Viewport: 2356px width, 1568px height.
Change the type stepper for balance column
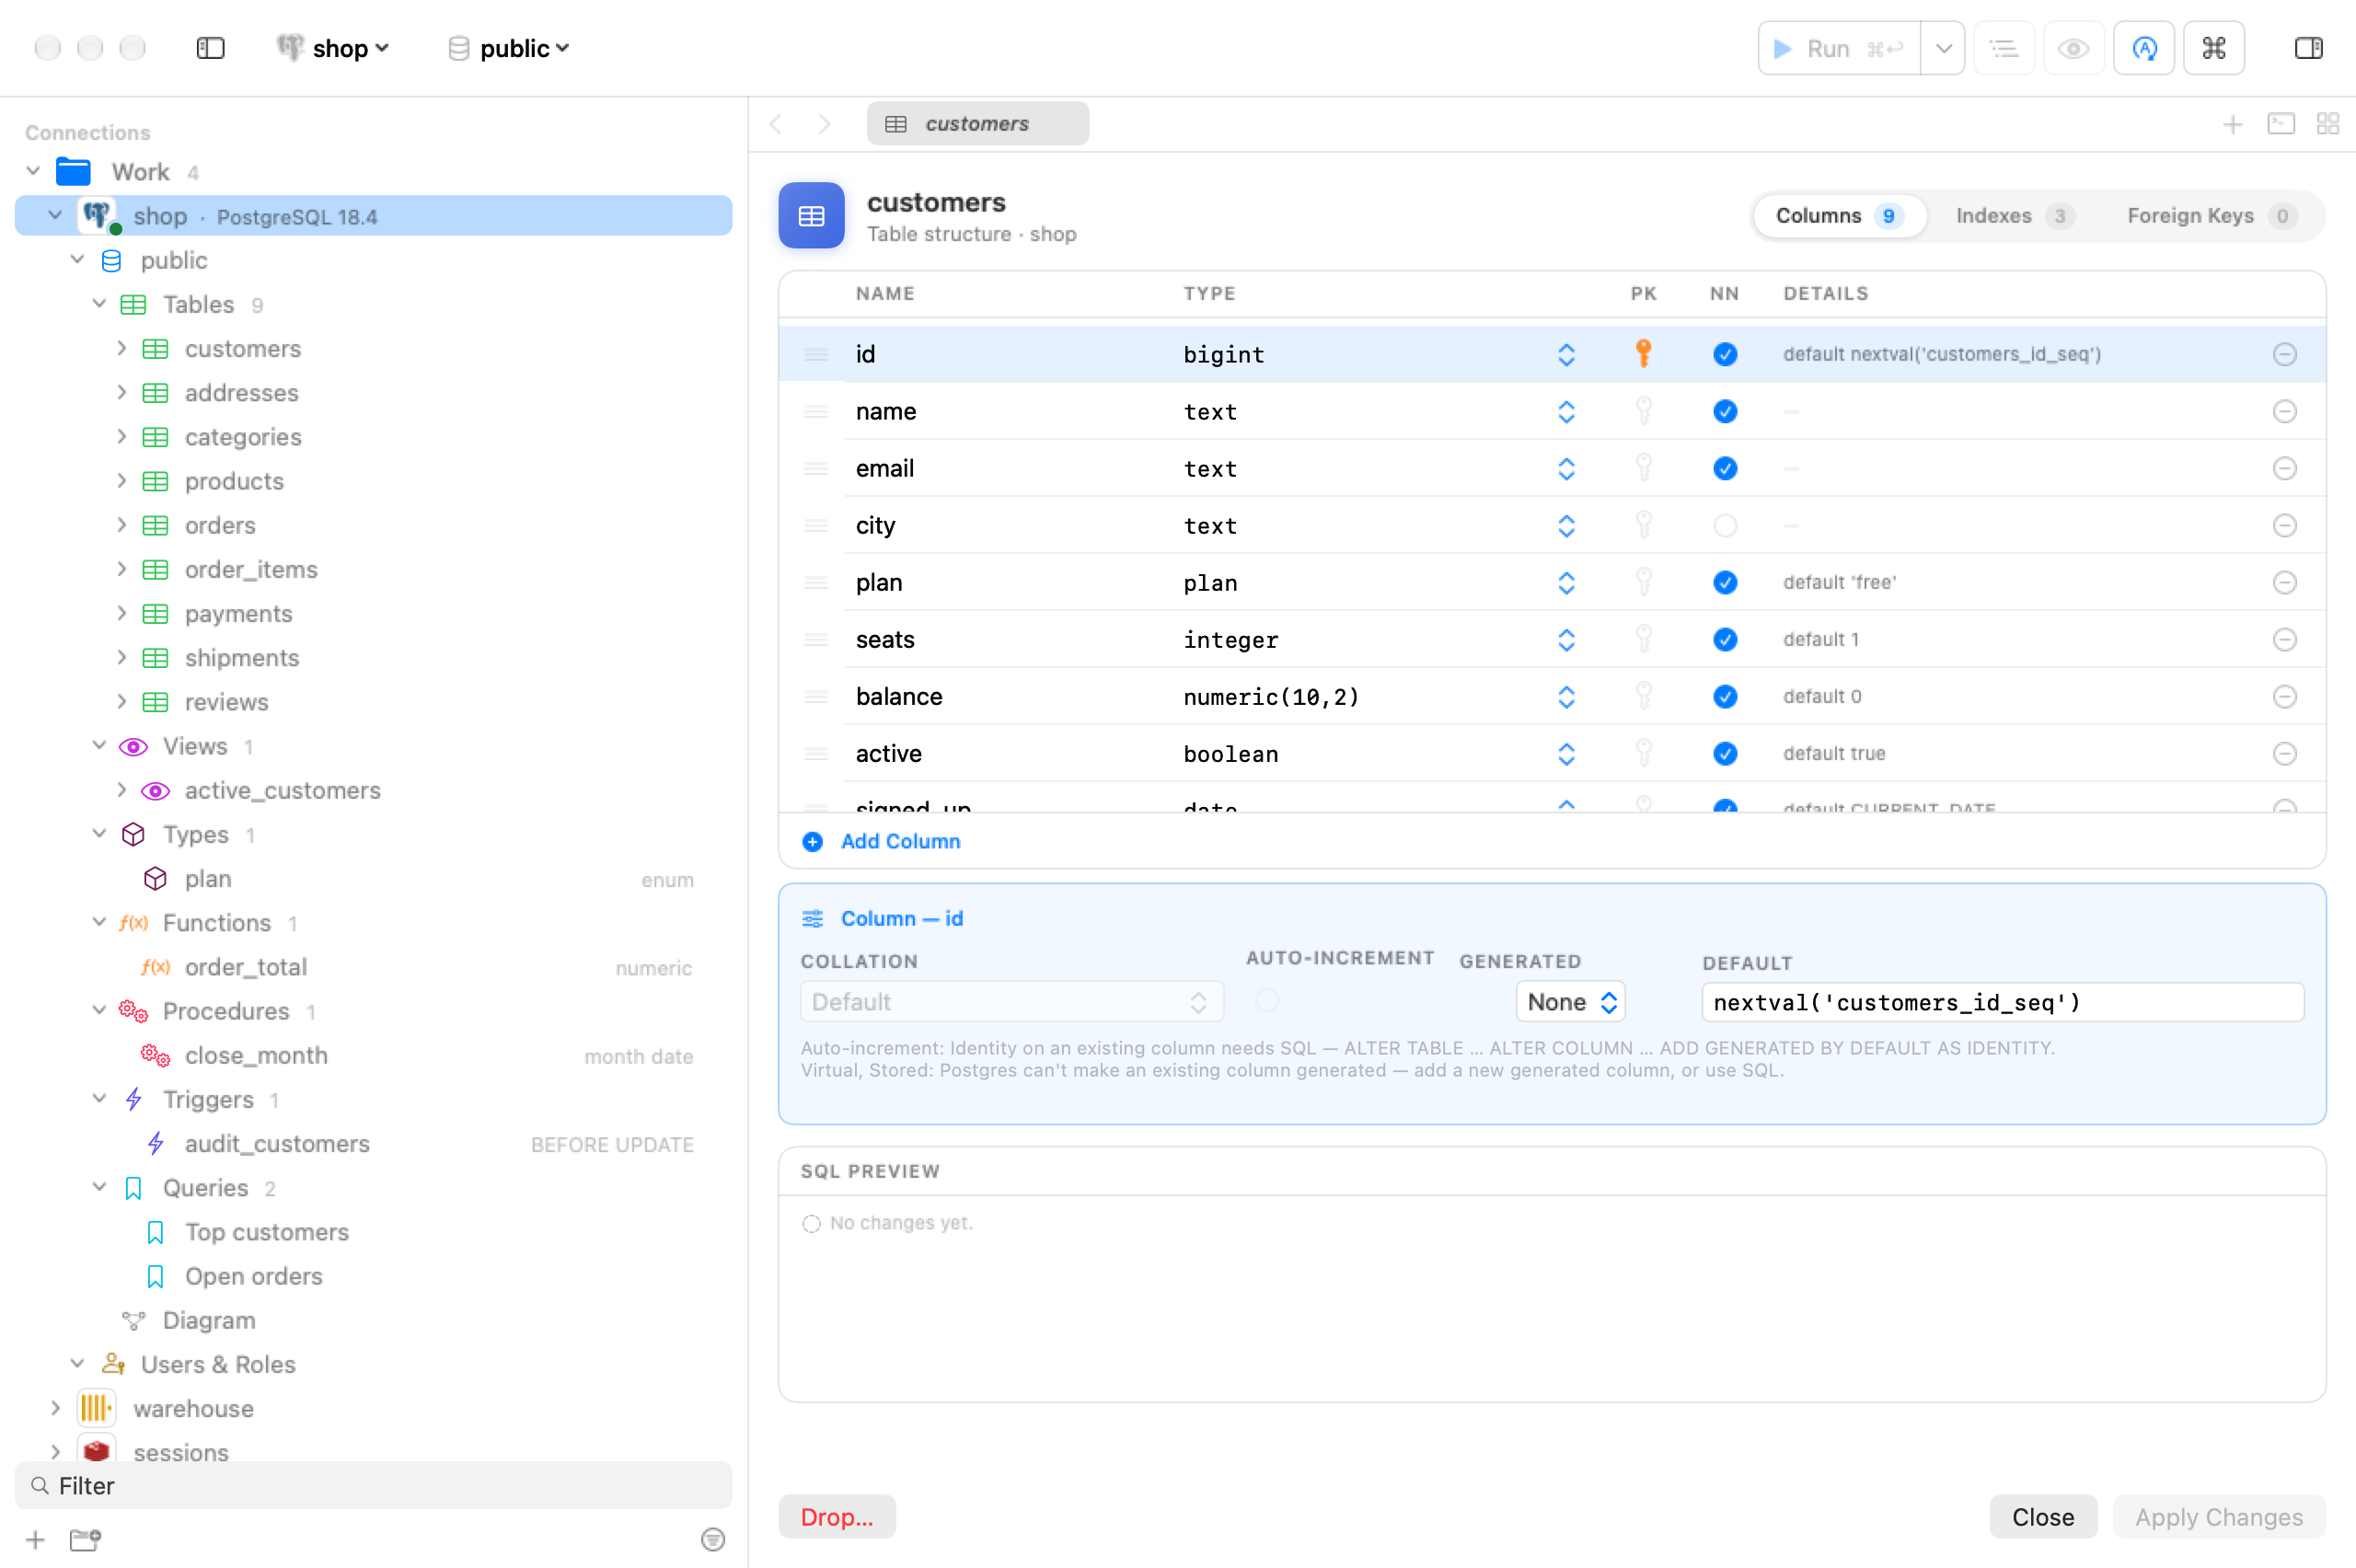coord(1566,696)
